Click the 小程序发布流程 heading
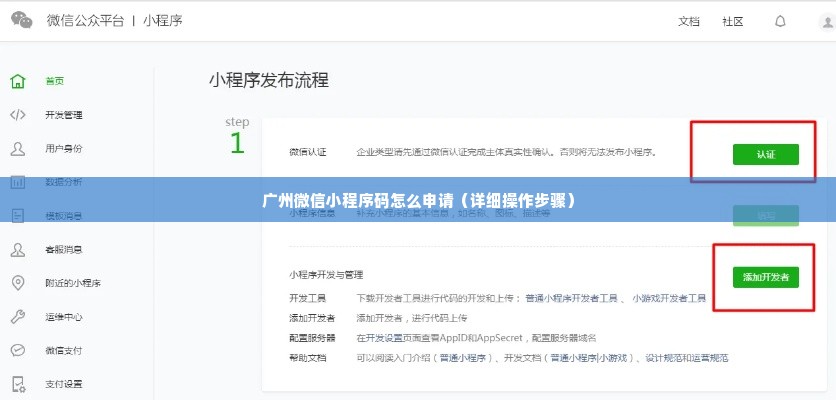This screenshot has width=836, height=400. point(269,81)
